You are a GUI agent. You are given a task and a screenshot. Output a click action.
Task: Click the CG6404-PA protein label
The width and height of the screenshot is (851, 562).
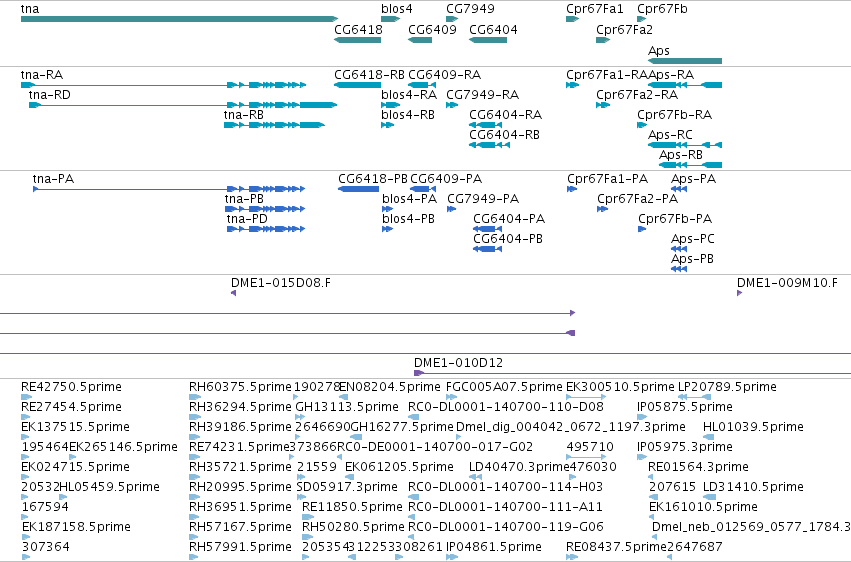click(x=509, y=219)
